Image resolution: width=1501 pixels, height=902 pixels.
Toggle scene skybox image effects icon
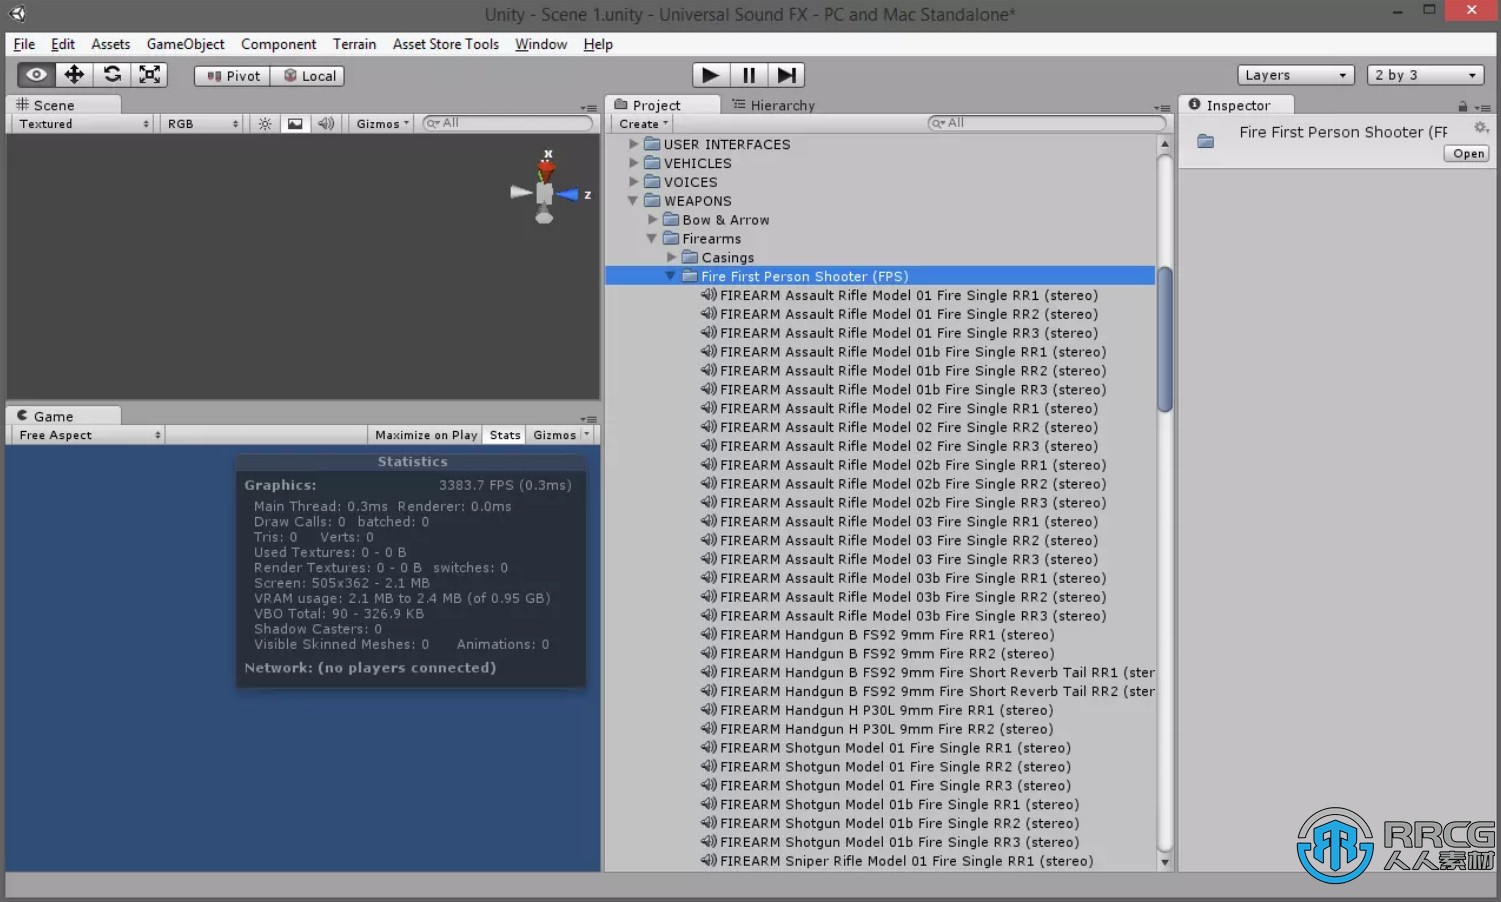(295, 124)
